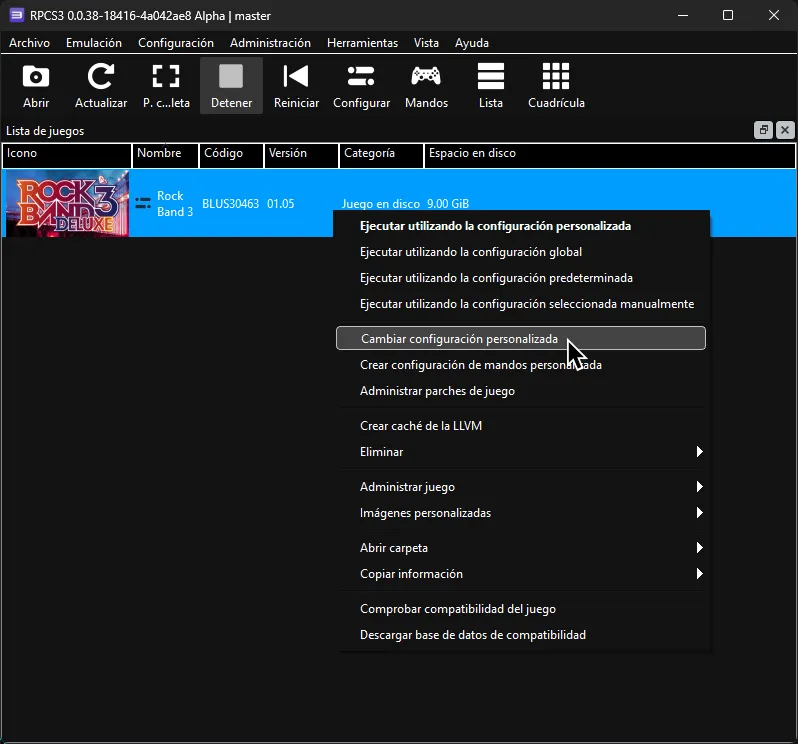Click the 9.00 GiB disk space cell
This screenshot has height=744, width=798.
448,204
